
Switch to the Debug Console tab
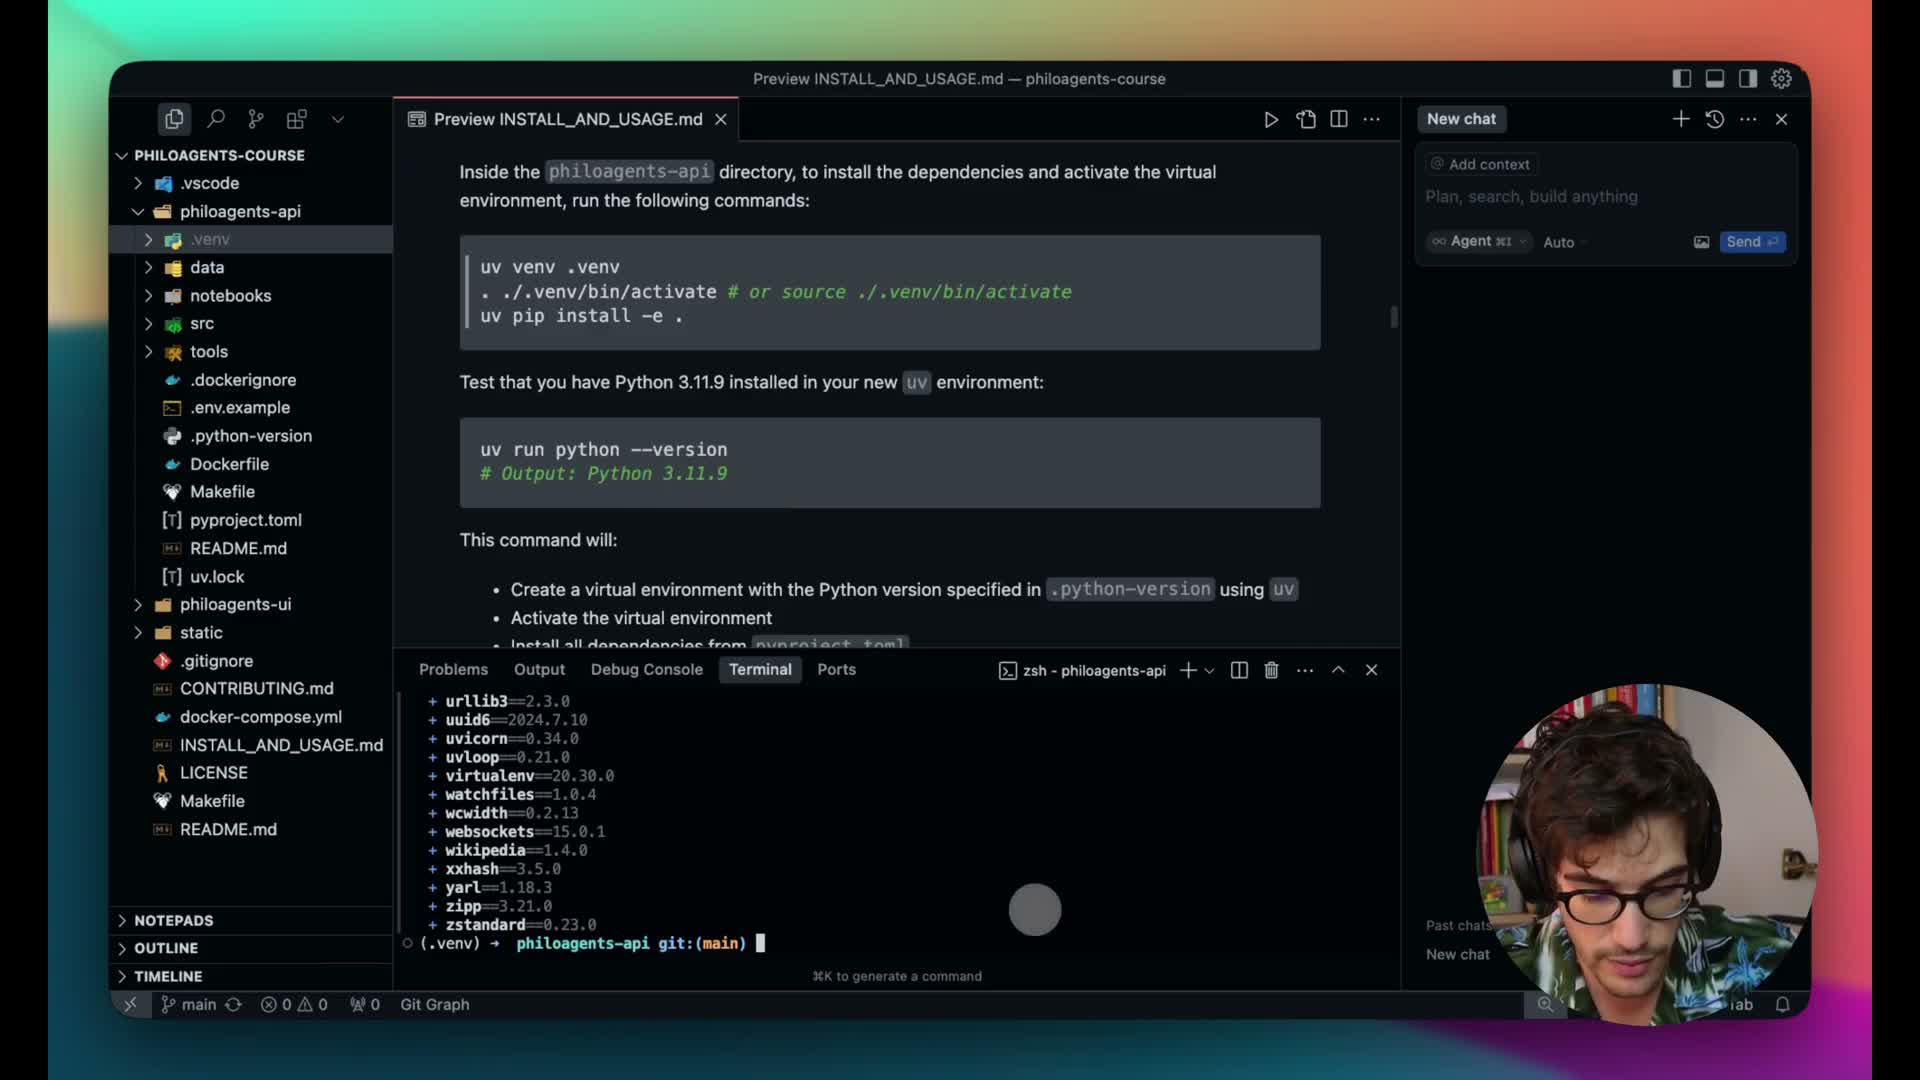pyautogui.click(x=646, y=669)
